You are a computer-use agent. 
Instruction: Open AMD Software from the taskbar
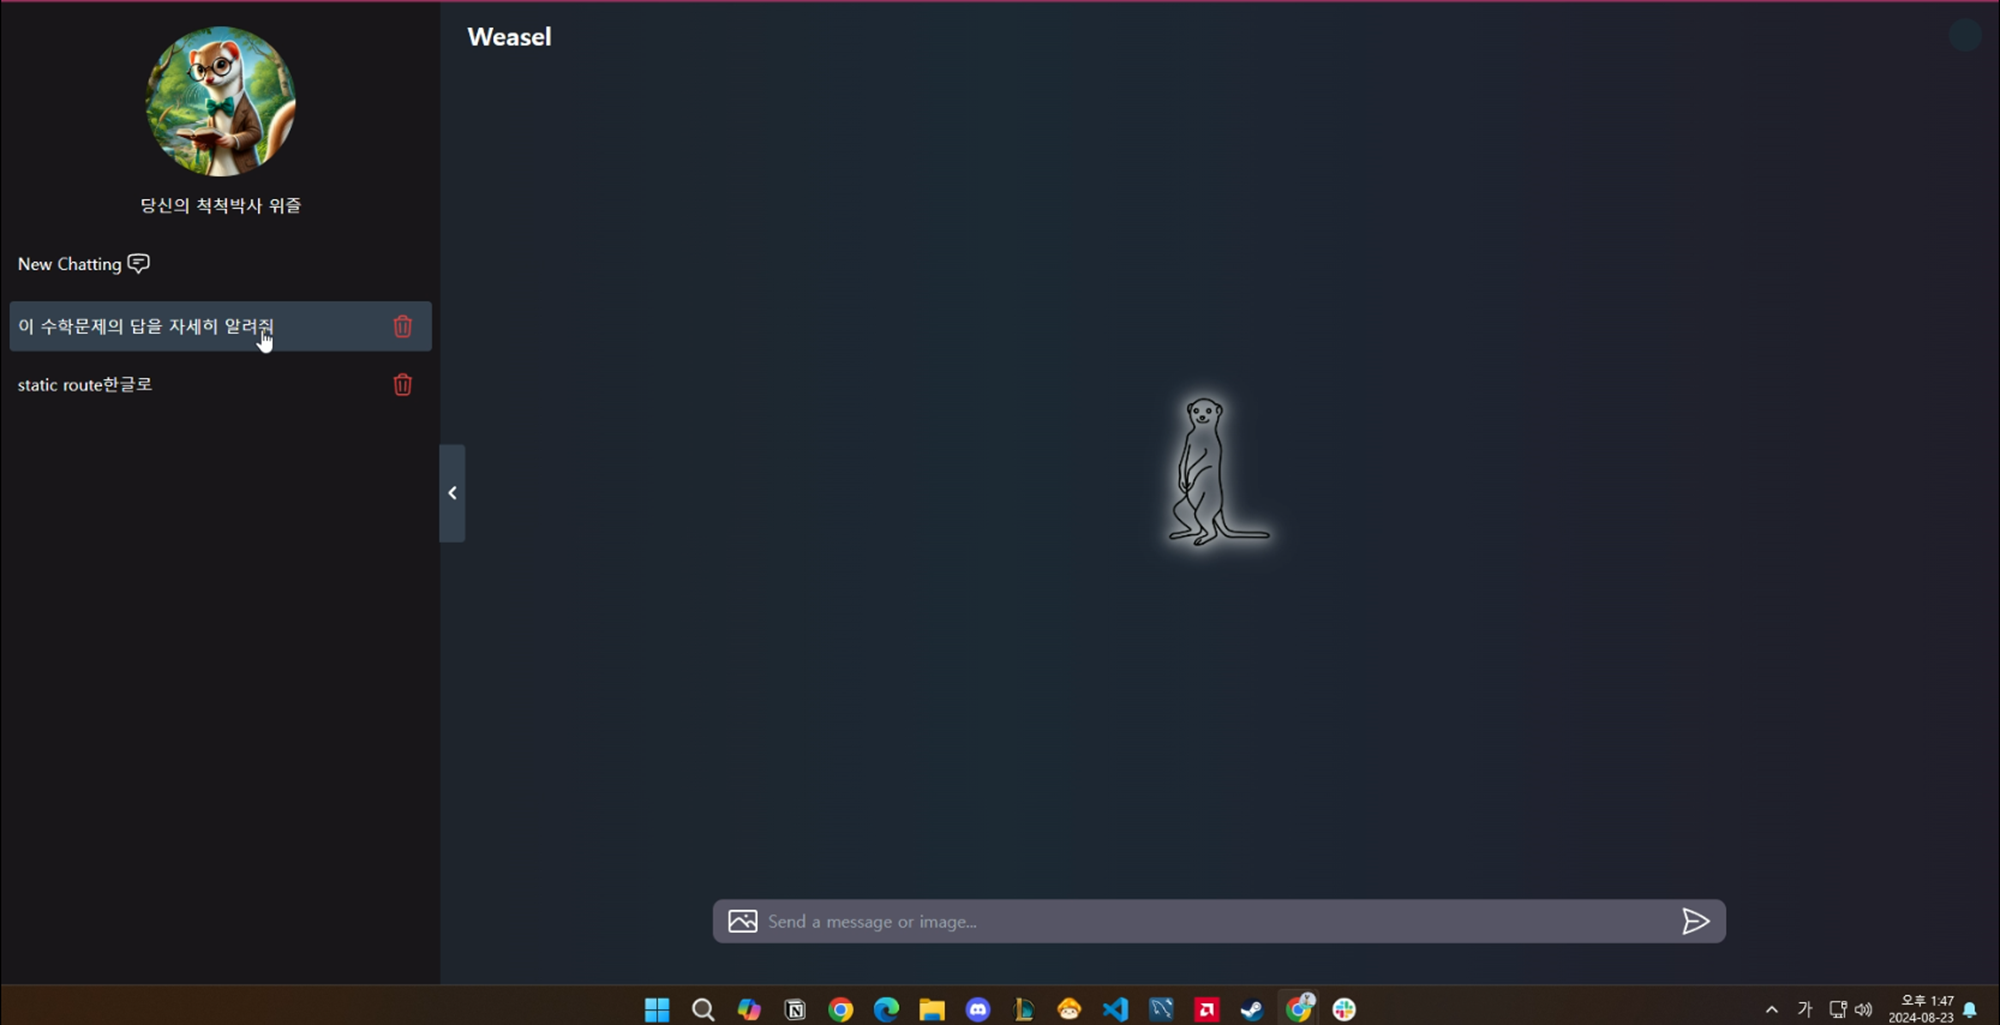1207,1009
